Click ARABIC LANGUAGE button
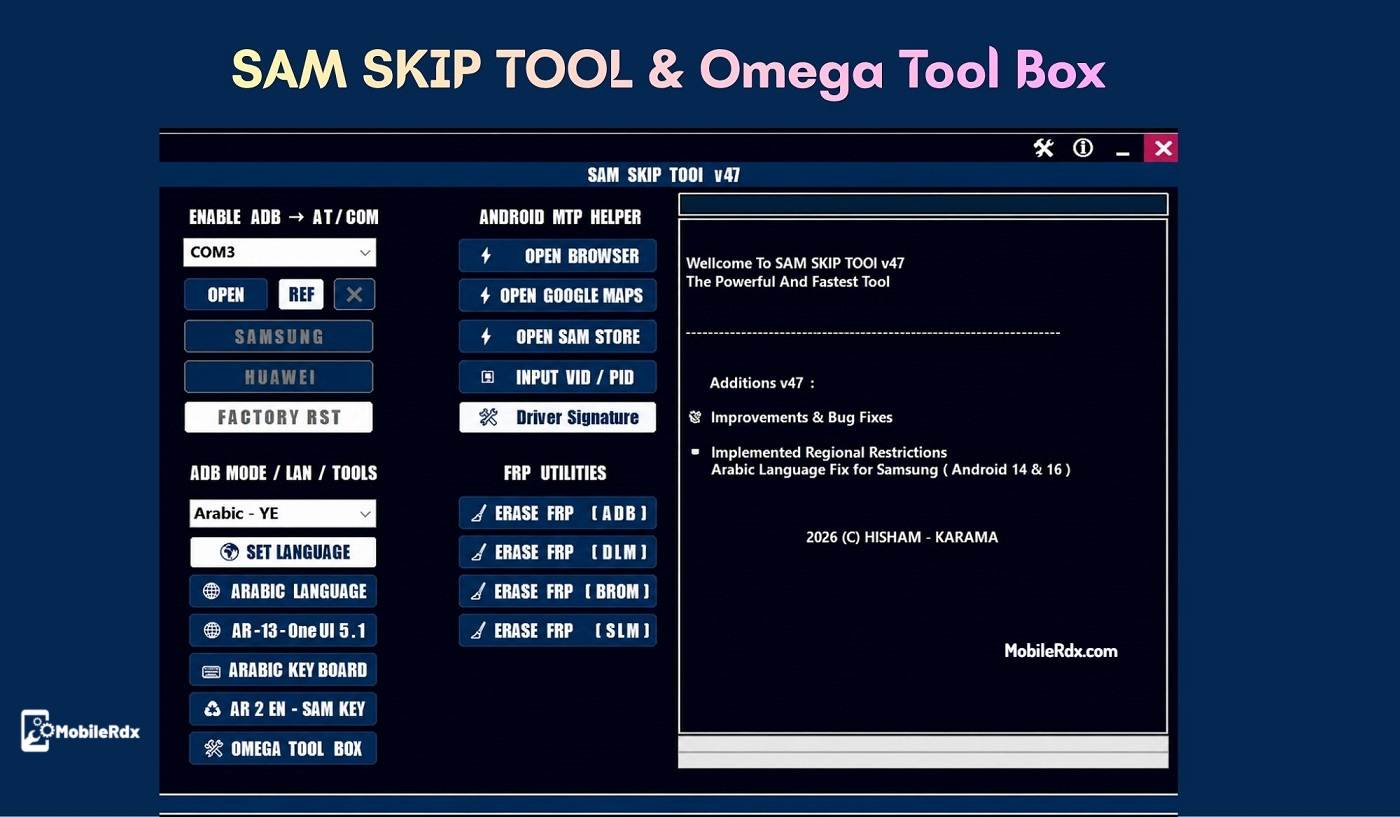 pyautogui.click(x=283, y=591)
